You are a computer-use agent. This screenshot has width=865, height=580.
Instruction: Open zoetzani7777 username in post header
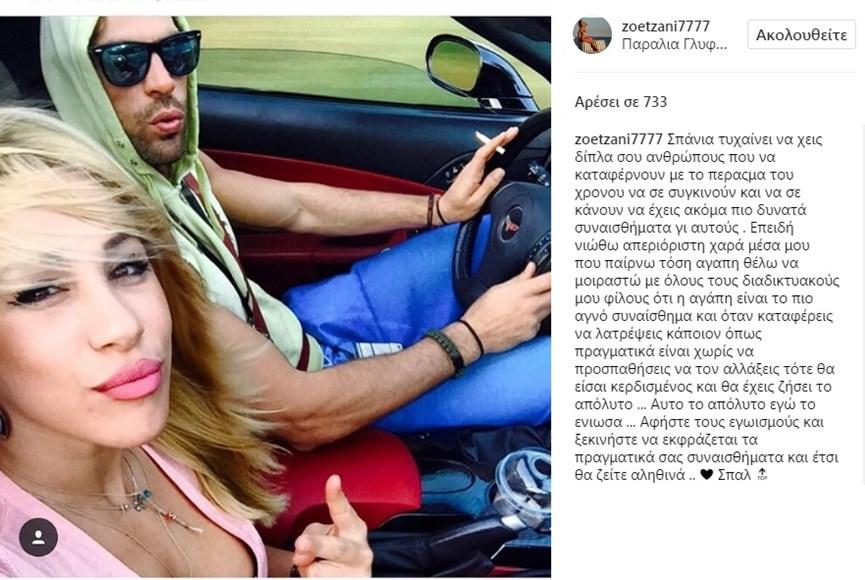click(x=665, y=26)
